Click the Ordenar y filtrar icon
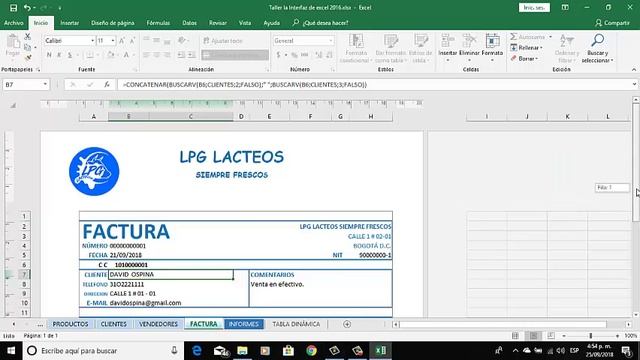Image resolution: width=640 pixels, height=360 pixels. 567,41
